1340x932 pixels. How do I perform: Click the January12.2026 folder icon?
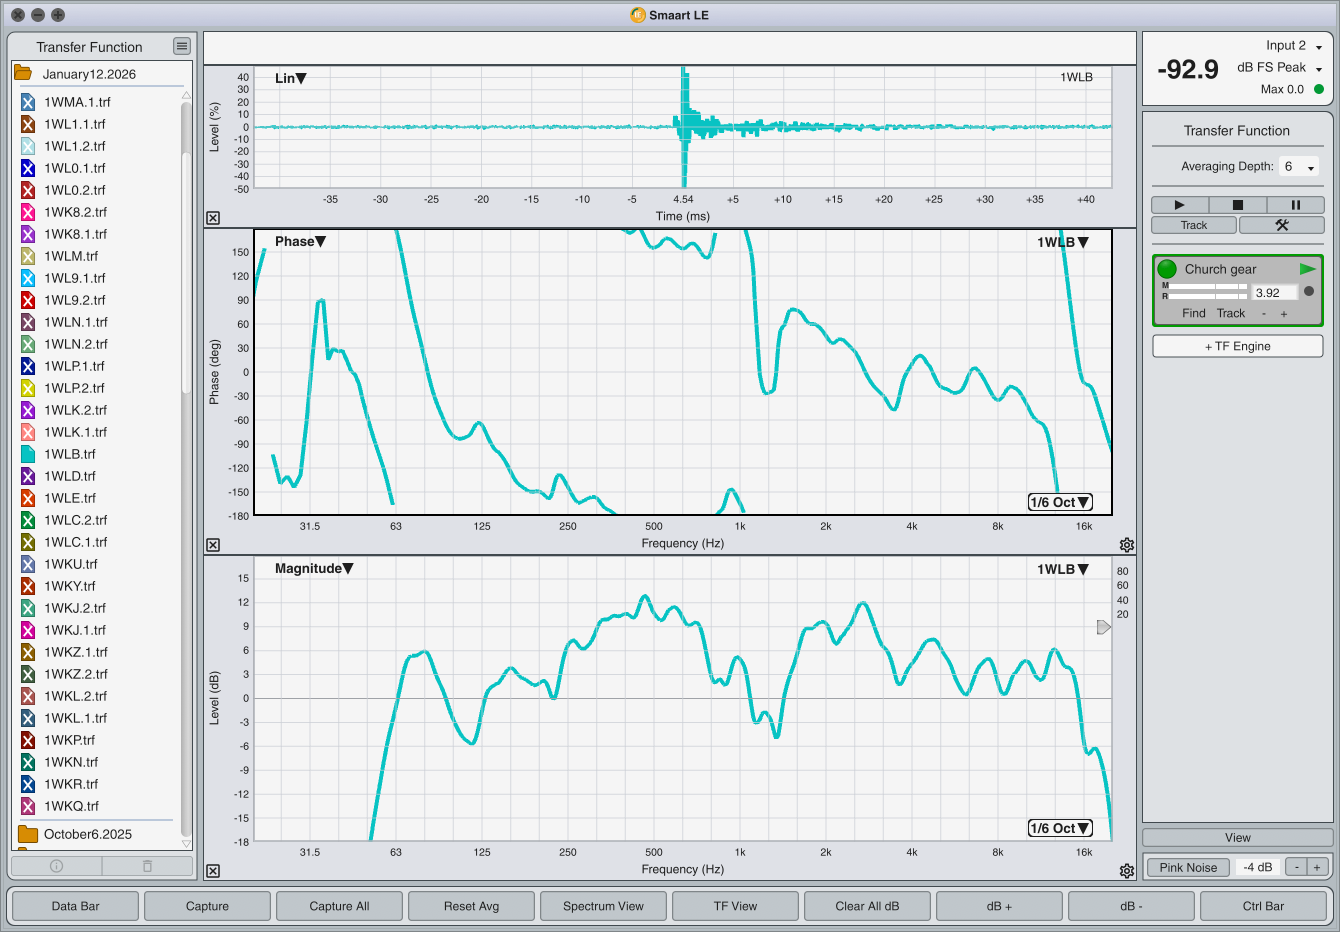[x=22, y=74]
